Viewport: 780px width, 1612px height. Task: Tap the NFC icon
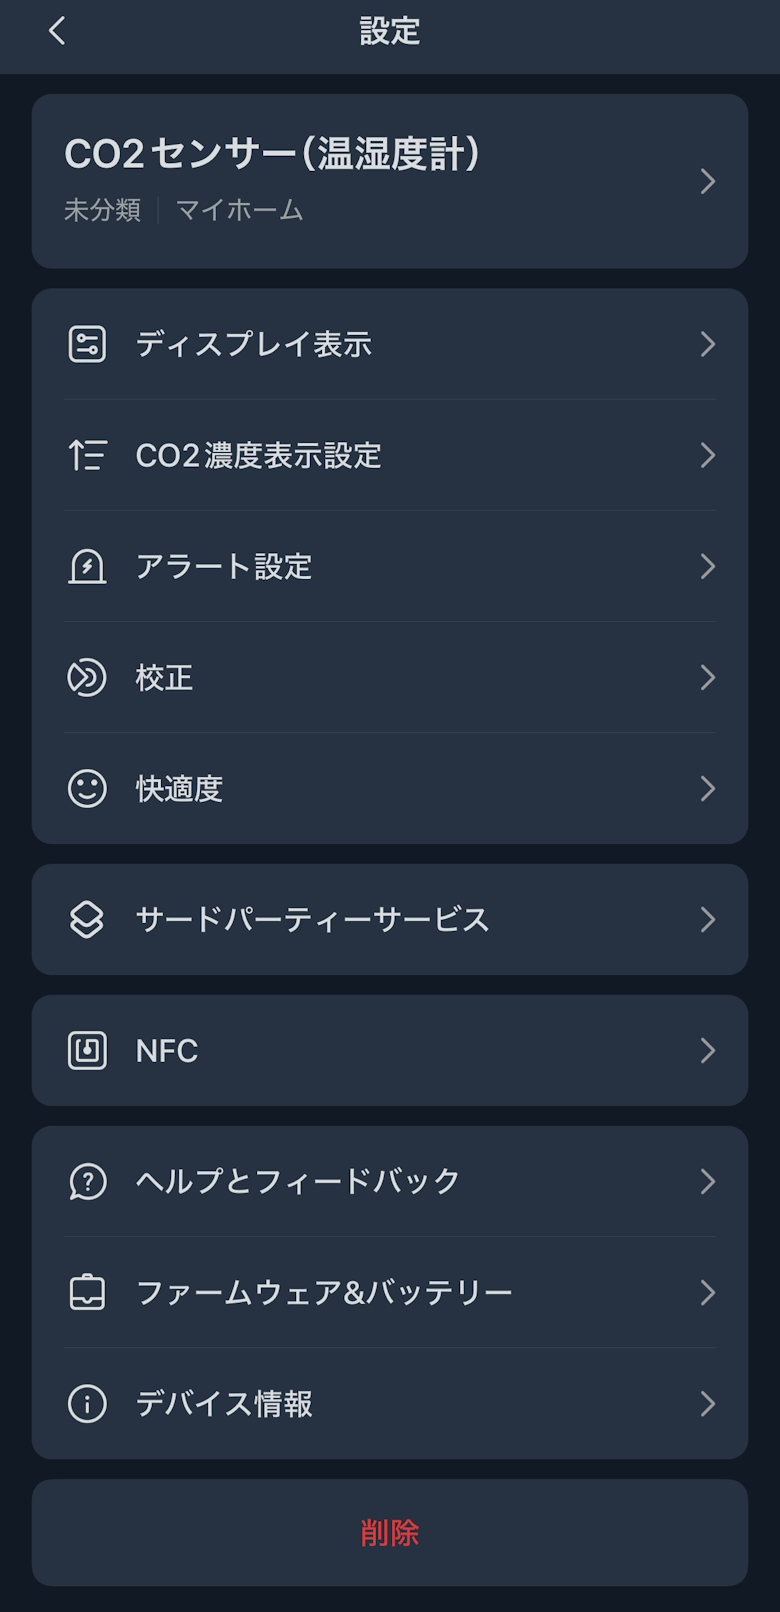click(x=87, y=1050)
